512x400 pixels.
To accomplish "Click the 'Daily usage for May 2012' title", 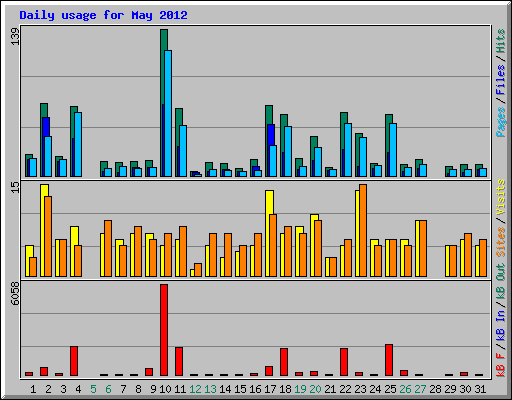I will 103,15.
